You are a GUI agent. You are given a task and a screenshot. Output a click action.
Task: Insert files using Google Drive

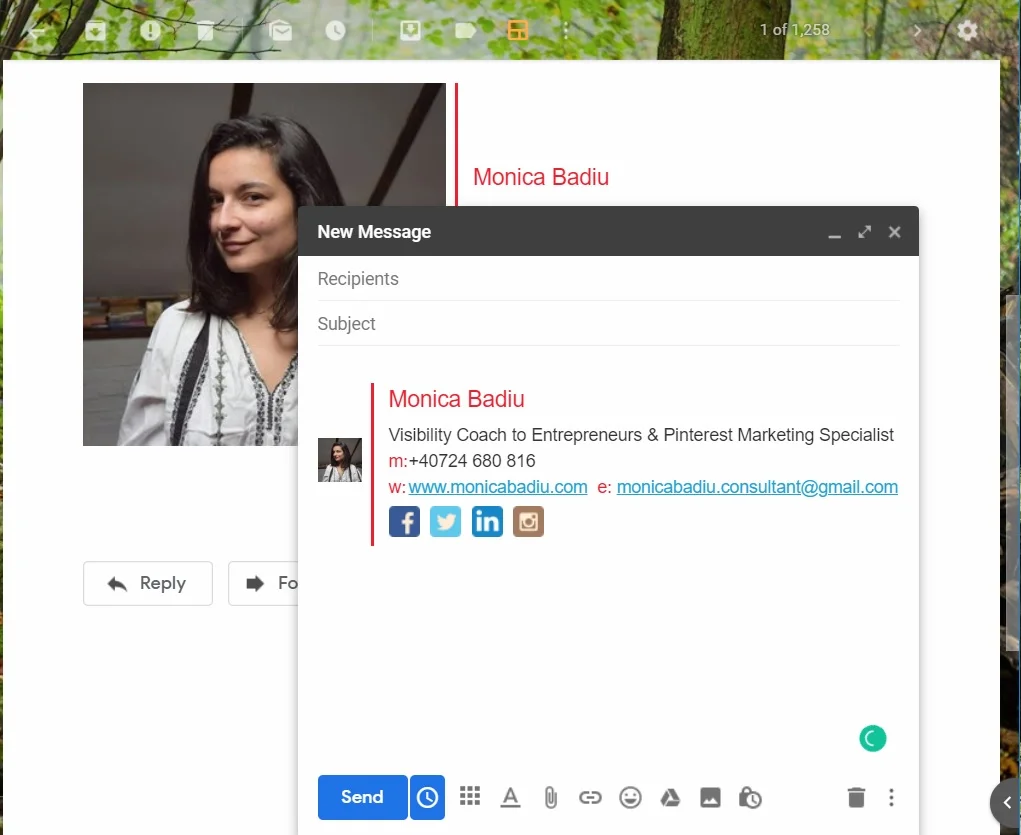[670, 797]
